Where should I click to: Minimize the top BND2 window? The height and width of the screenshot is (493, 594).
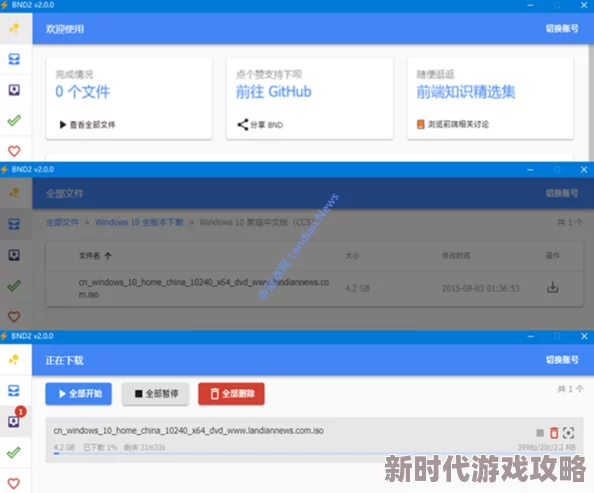point(530,5)
